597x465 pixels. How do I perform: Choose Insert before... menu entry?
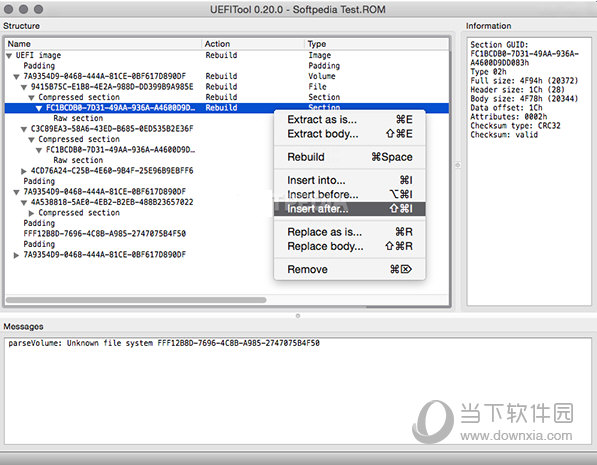click(x=350, y=194)
